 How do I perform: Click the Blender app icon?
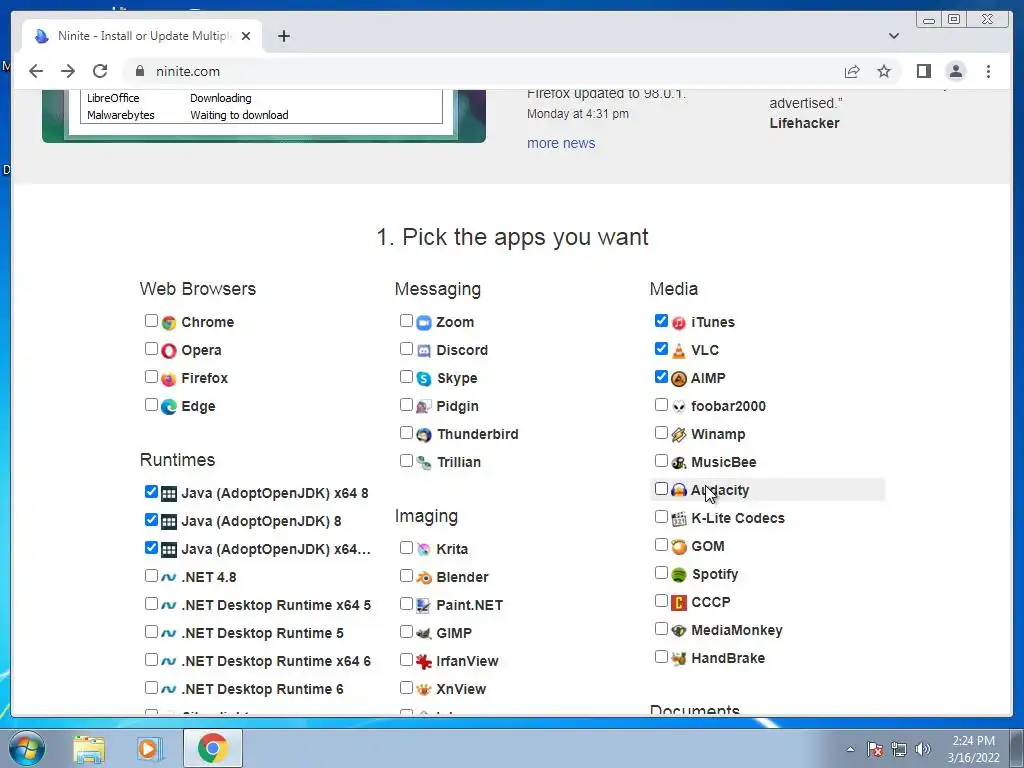pyautogui.click(x=424, y=577)
